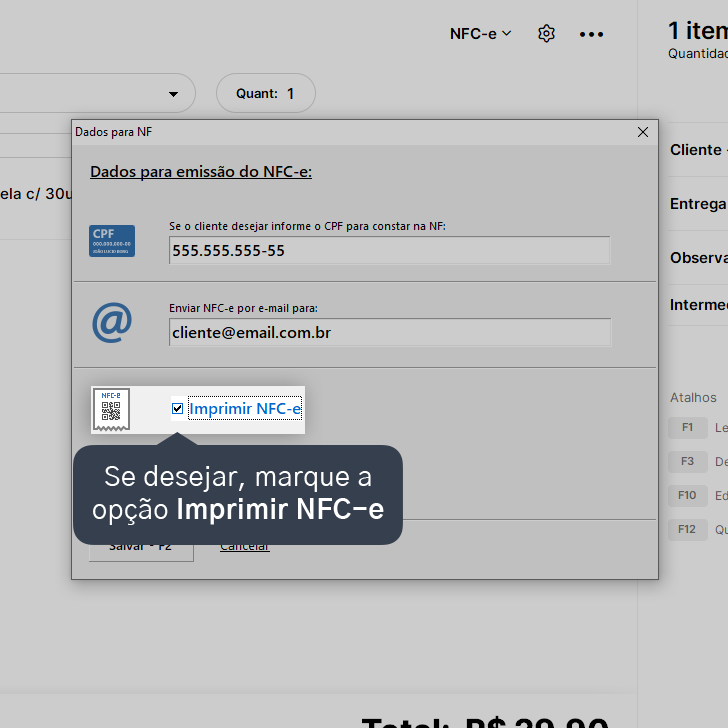The height and width of the screenshot is (728, 728).
Task: Click the @ e-mail icon
Action: point(112,323)
